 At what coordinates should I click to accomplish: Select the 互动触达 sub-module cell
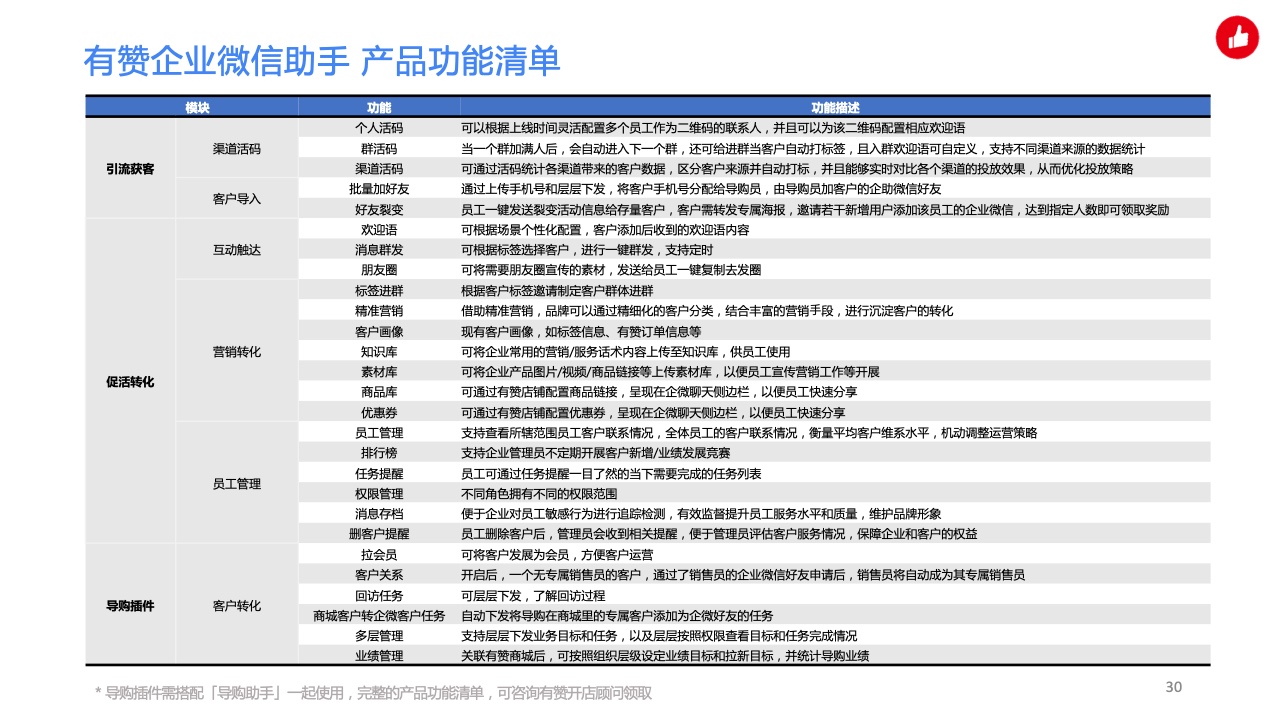(x=237, y=250)
